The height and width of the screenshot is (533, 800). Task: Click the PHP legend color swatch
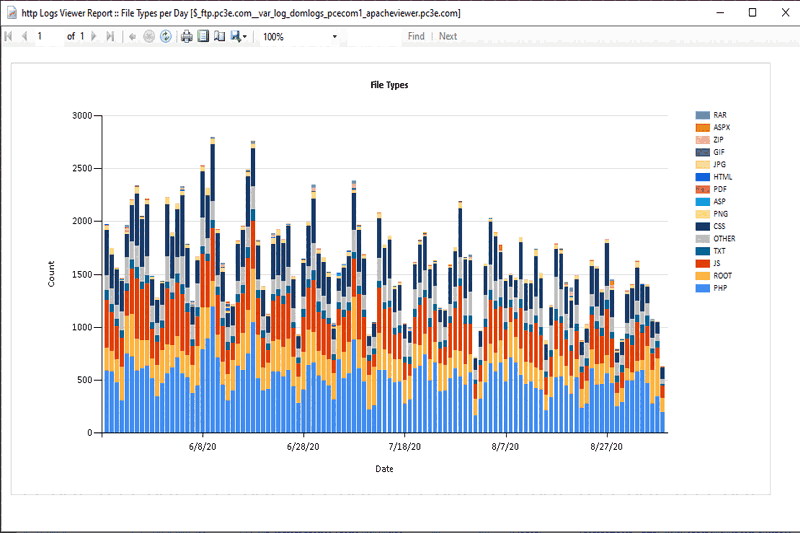[x=702, y=287]
